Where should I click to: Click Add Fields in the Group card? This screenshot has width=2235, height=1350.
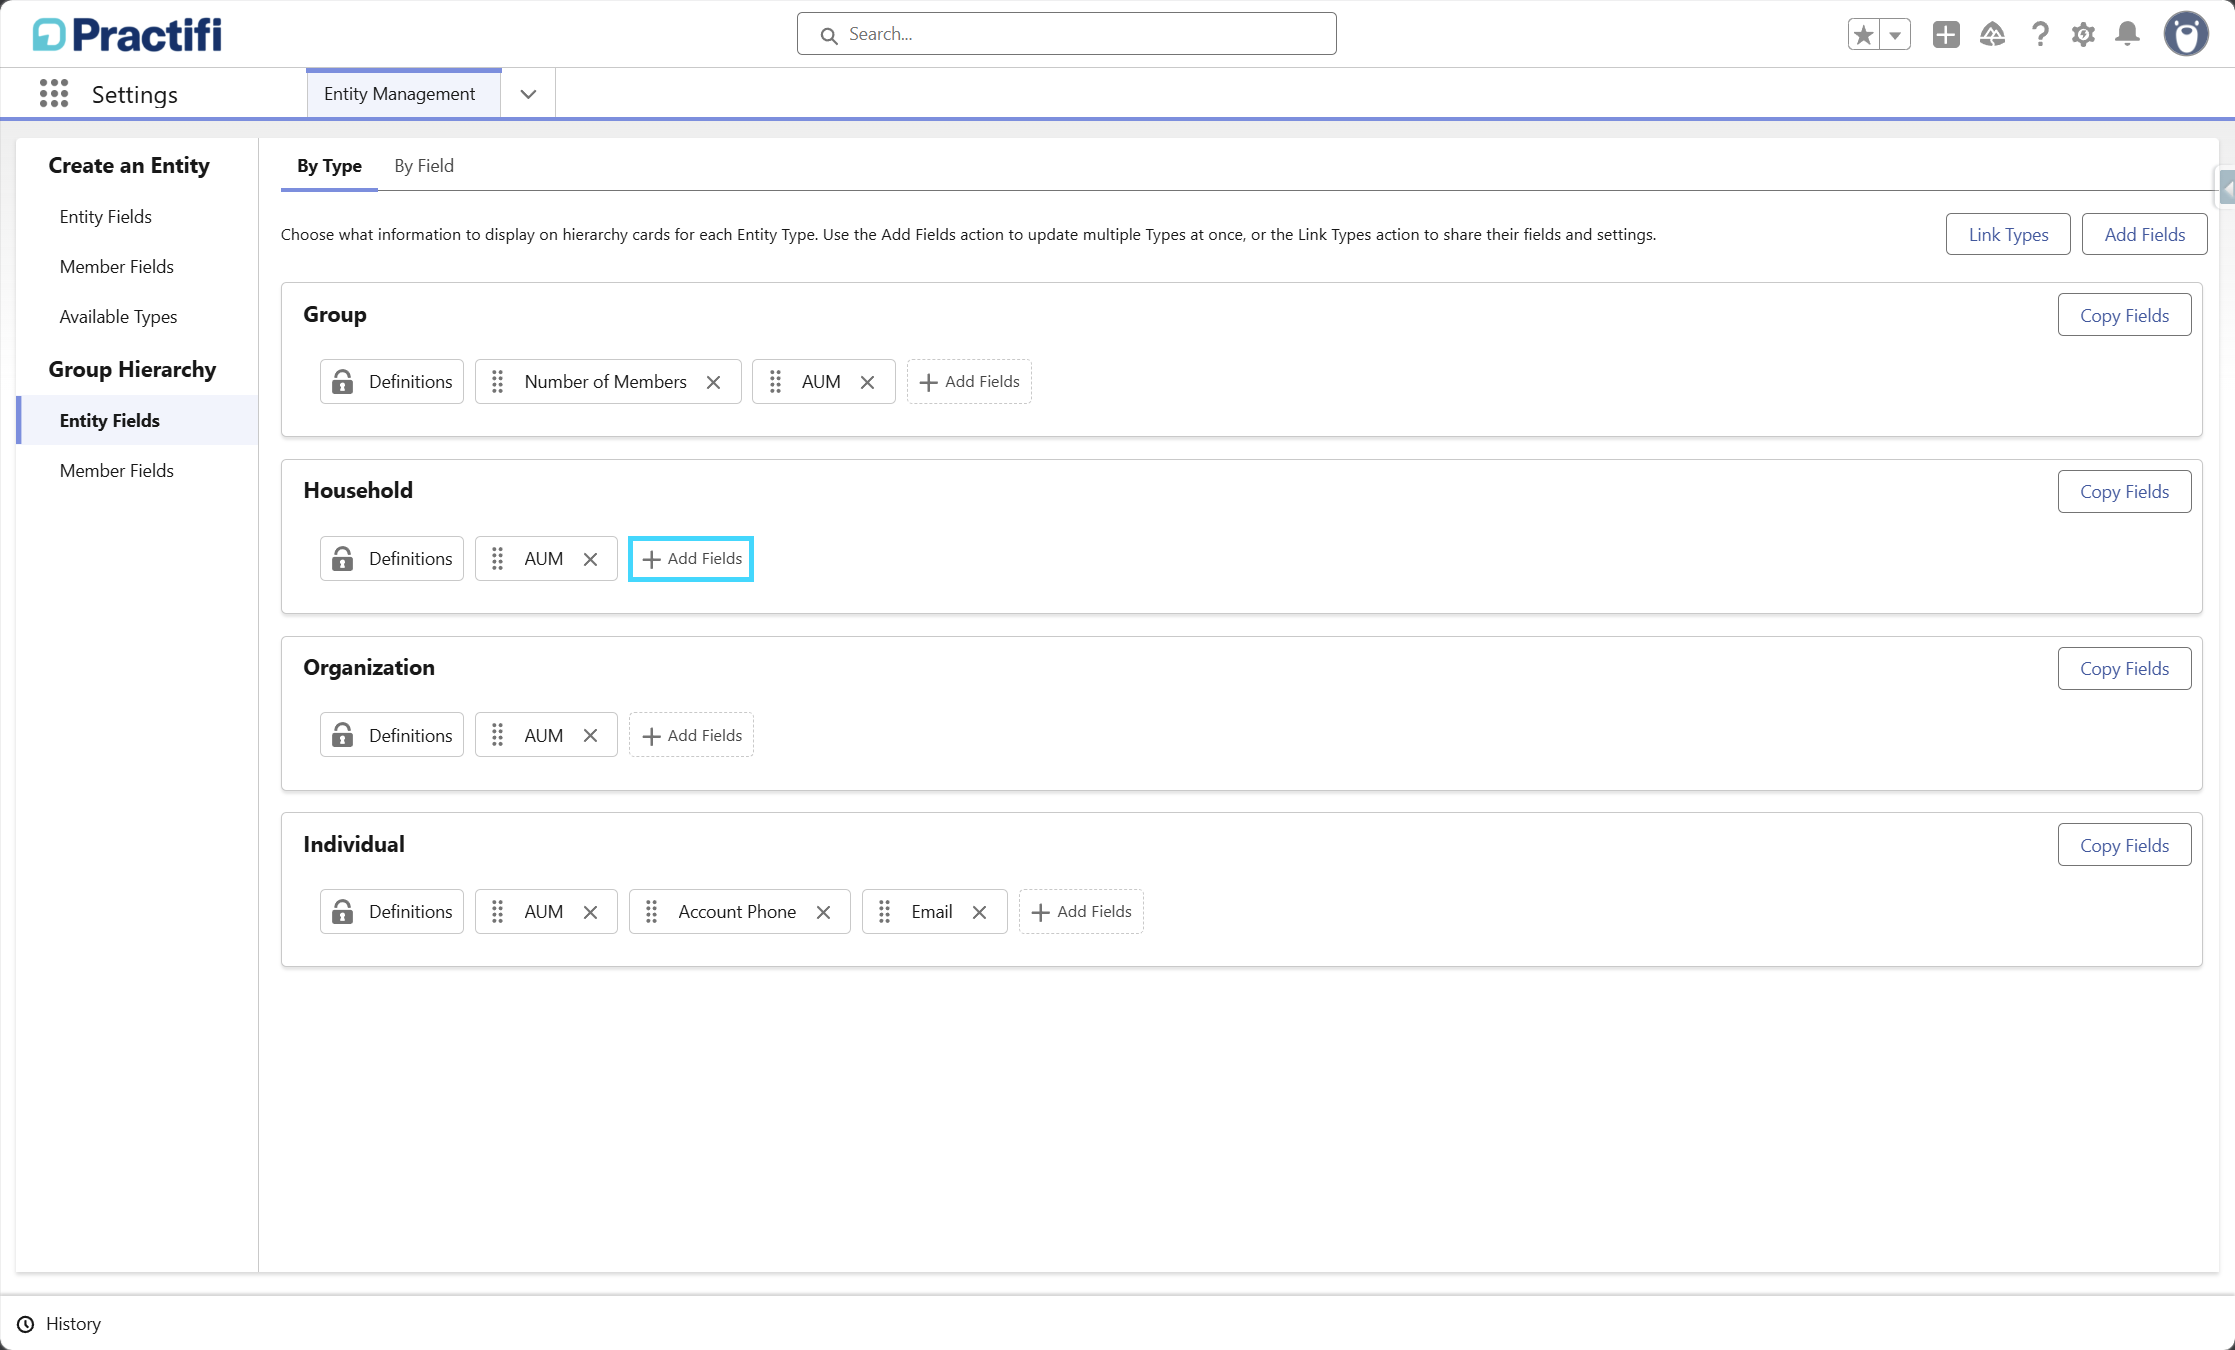(x=969, y=382)
